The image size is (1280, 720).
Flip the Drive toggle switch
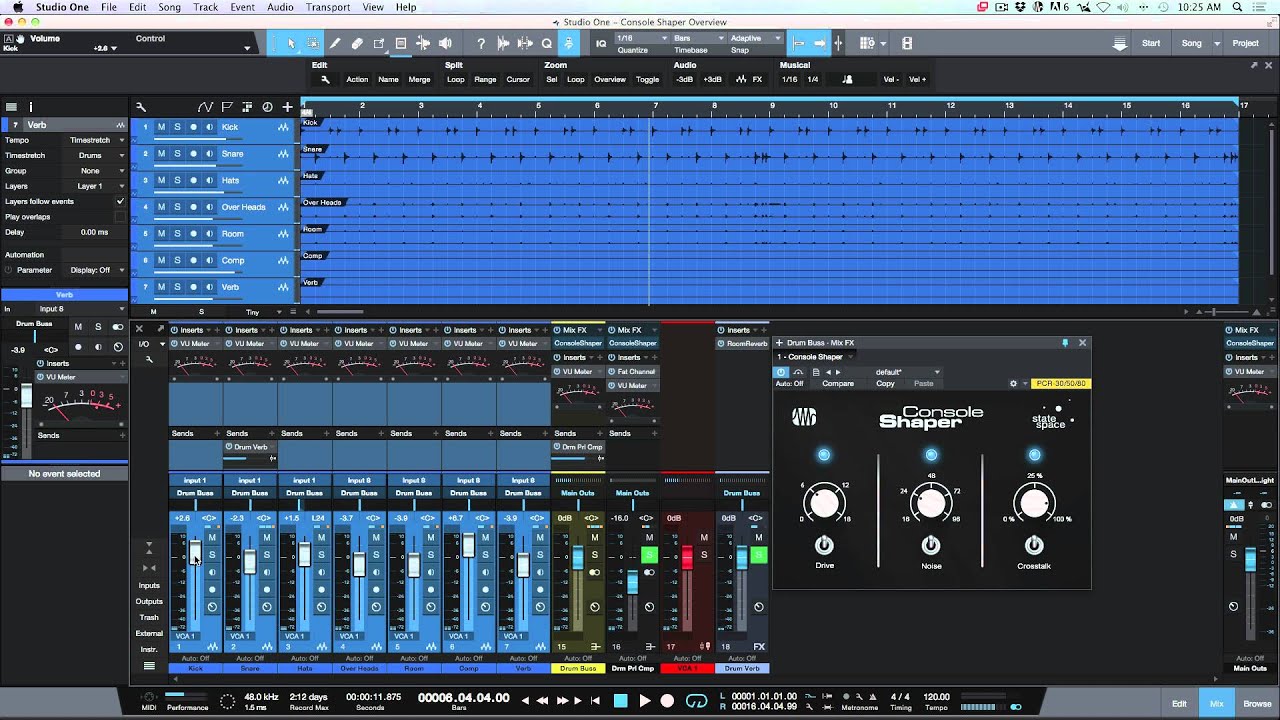(x=824, y=545)
